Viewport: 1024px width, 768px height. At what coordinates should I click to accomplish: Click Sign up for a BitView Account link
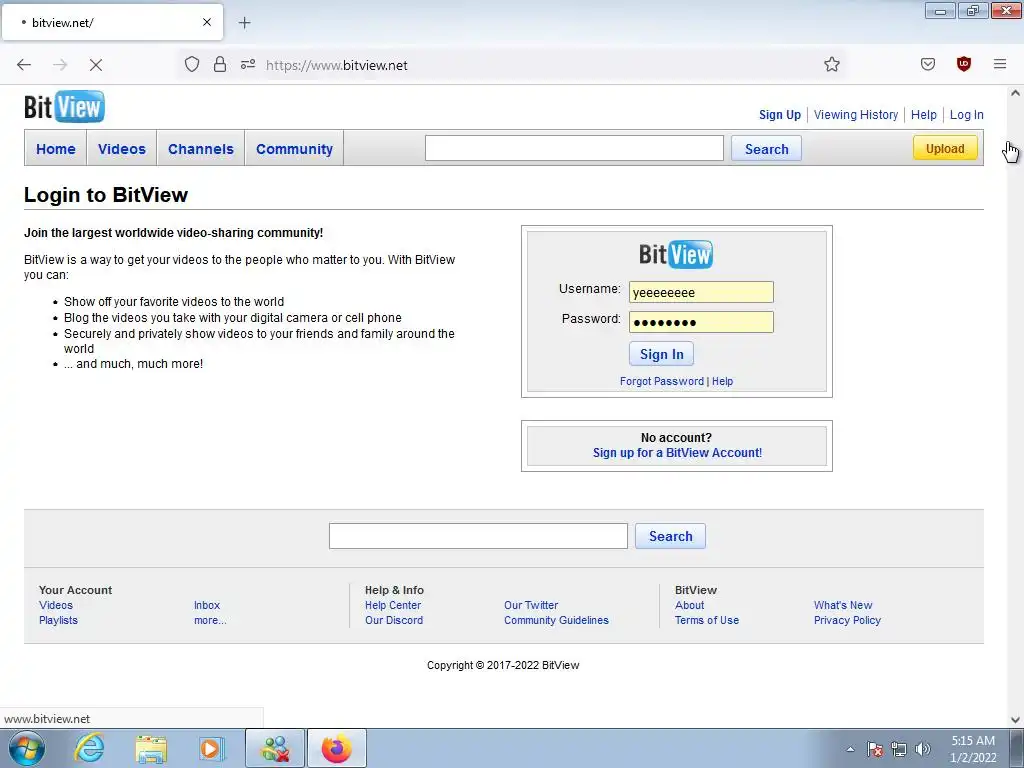point(677,453)
